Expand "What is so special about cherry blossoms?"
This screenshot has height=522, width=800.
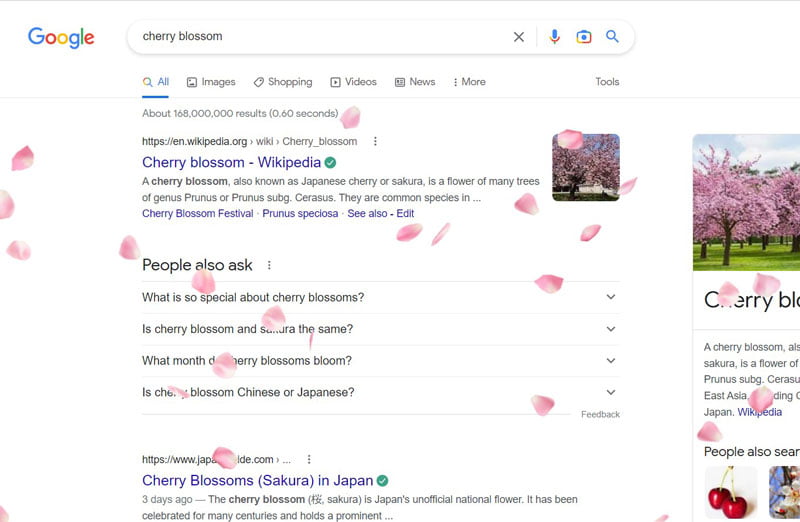coord(381,297)
